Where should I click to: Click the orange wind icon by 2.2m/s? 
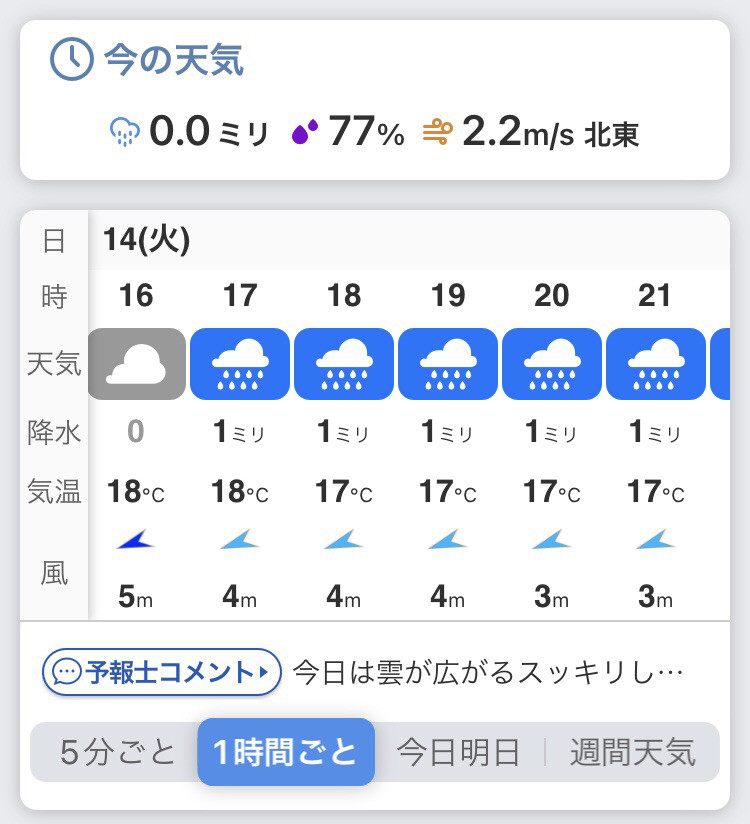(x=438, y=132)
